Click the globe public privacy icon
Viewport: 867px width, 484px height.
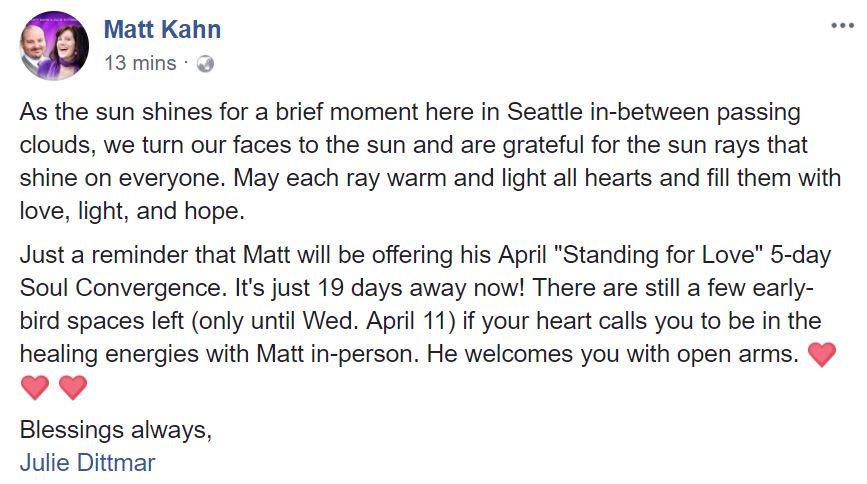tap(207, 63)
